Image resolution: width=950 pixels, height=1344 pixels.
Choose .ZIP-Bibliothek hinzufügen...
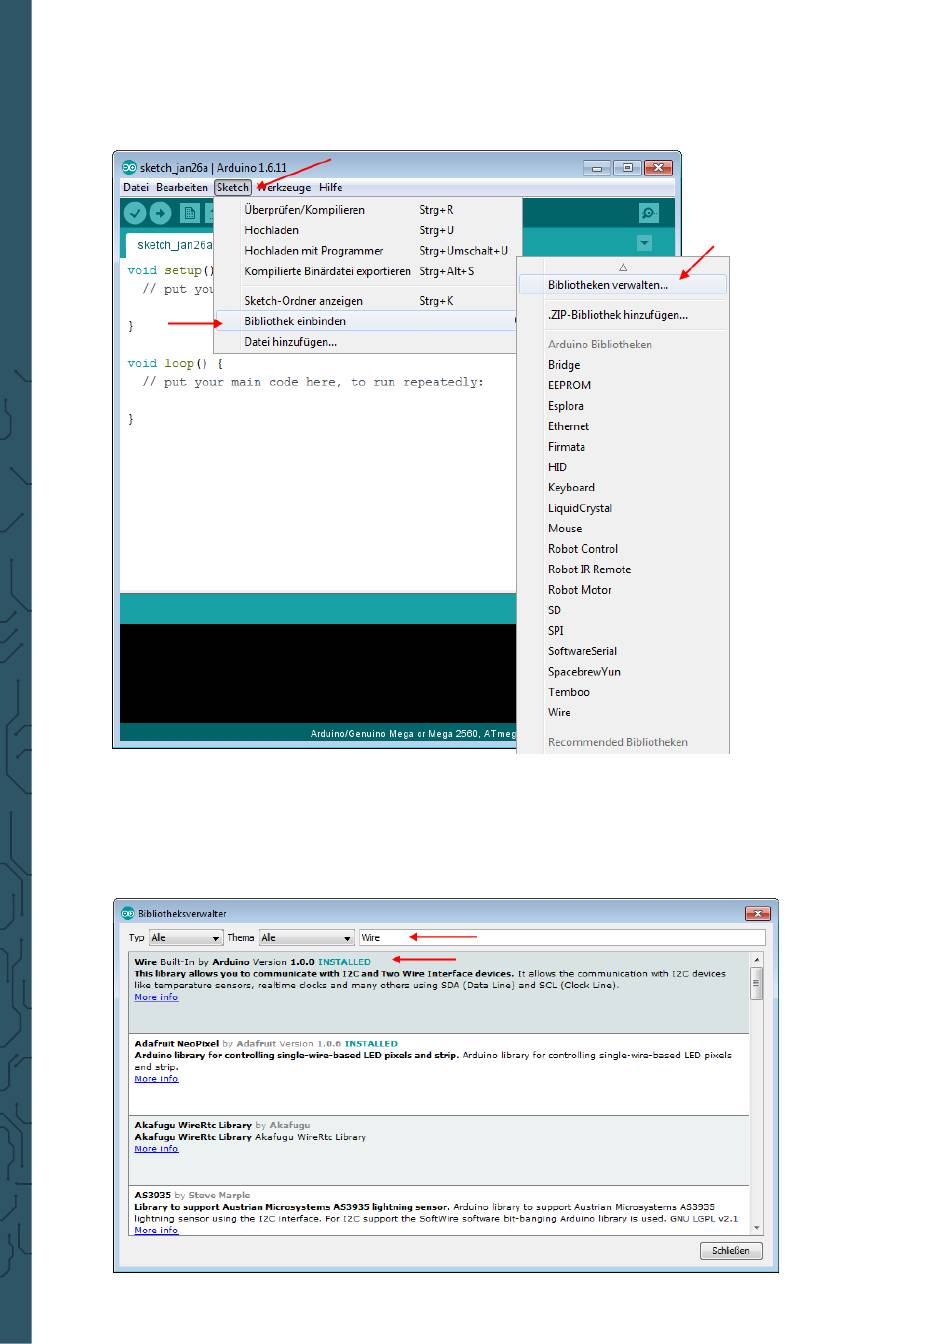point(623,315)
